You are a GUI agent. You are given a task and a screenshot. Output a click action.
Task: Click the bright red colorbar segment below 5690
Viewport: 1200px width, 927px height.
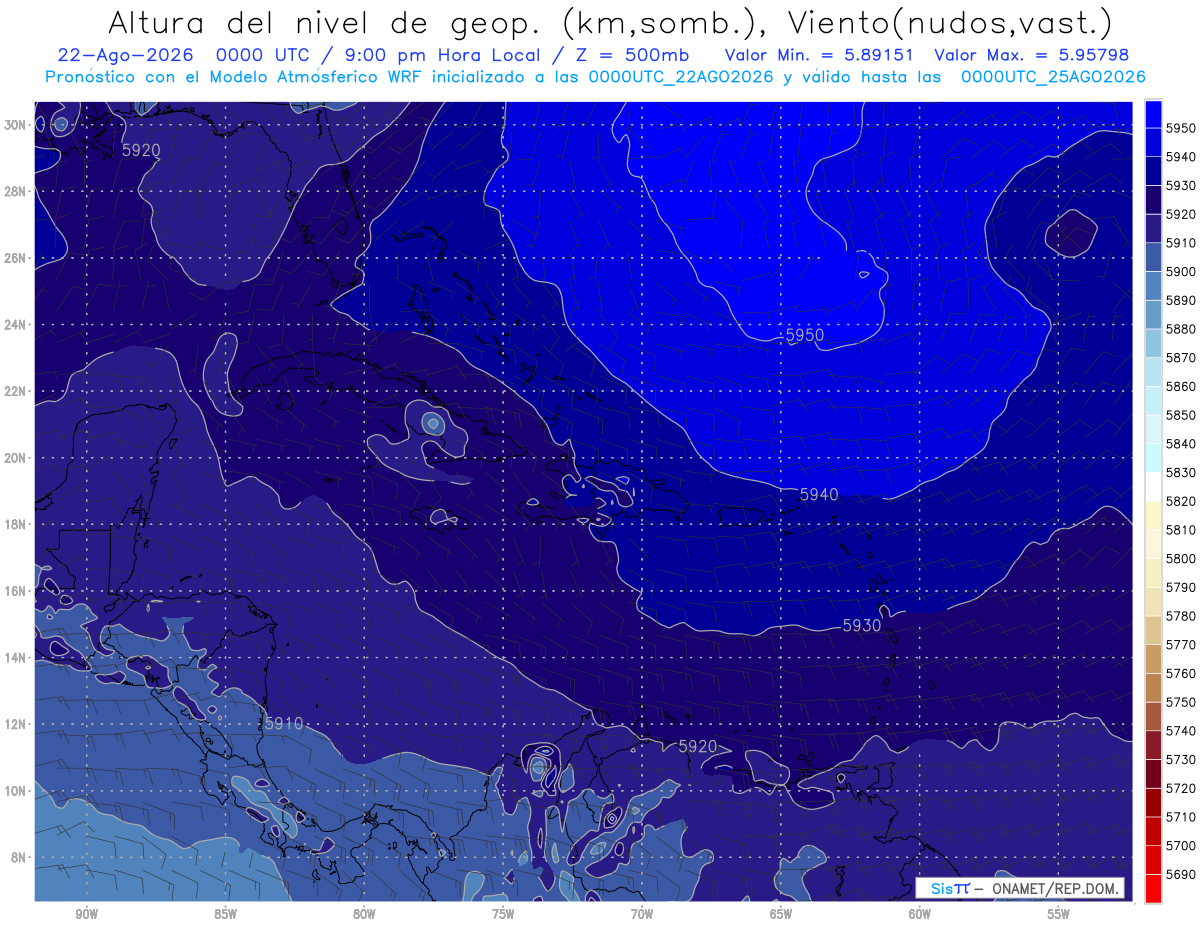(x=1153, y=888)
